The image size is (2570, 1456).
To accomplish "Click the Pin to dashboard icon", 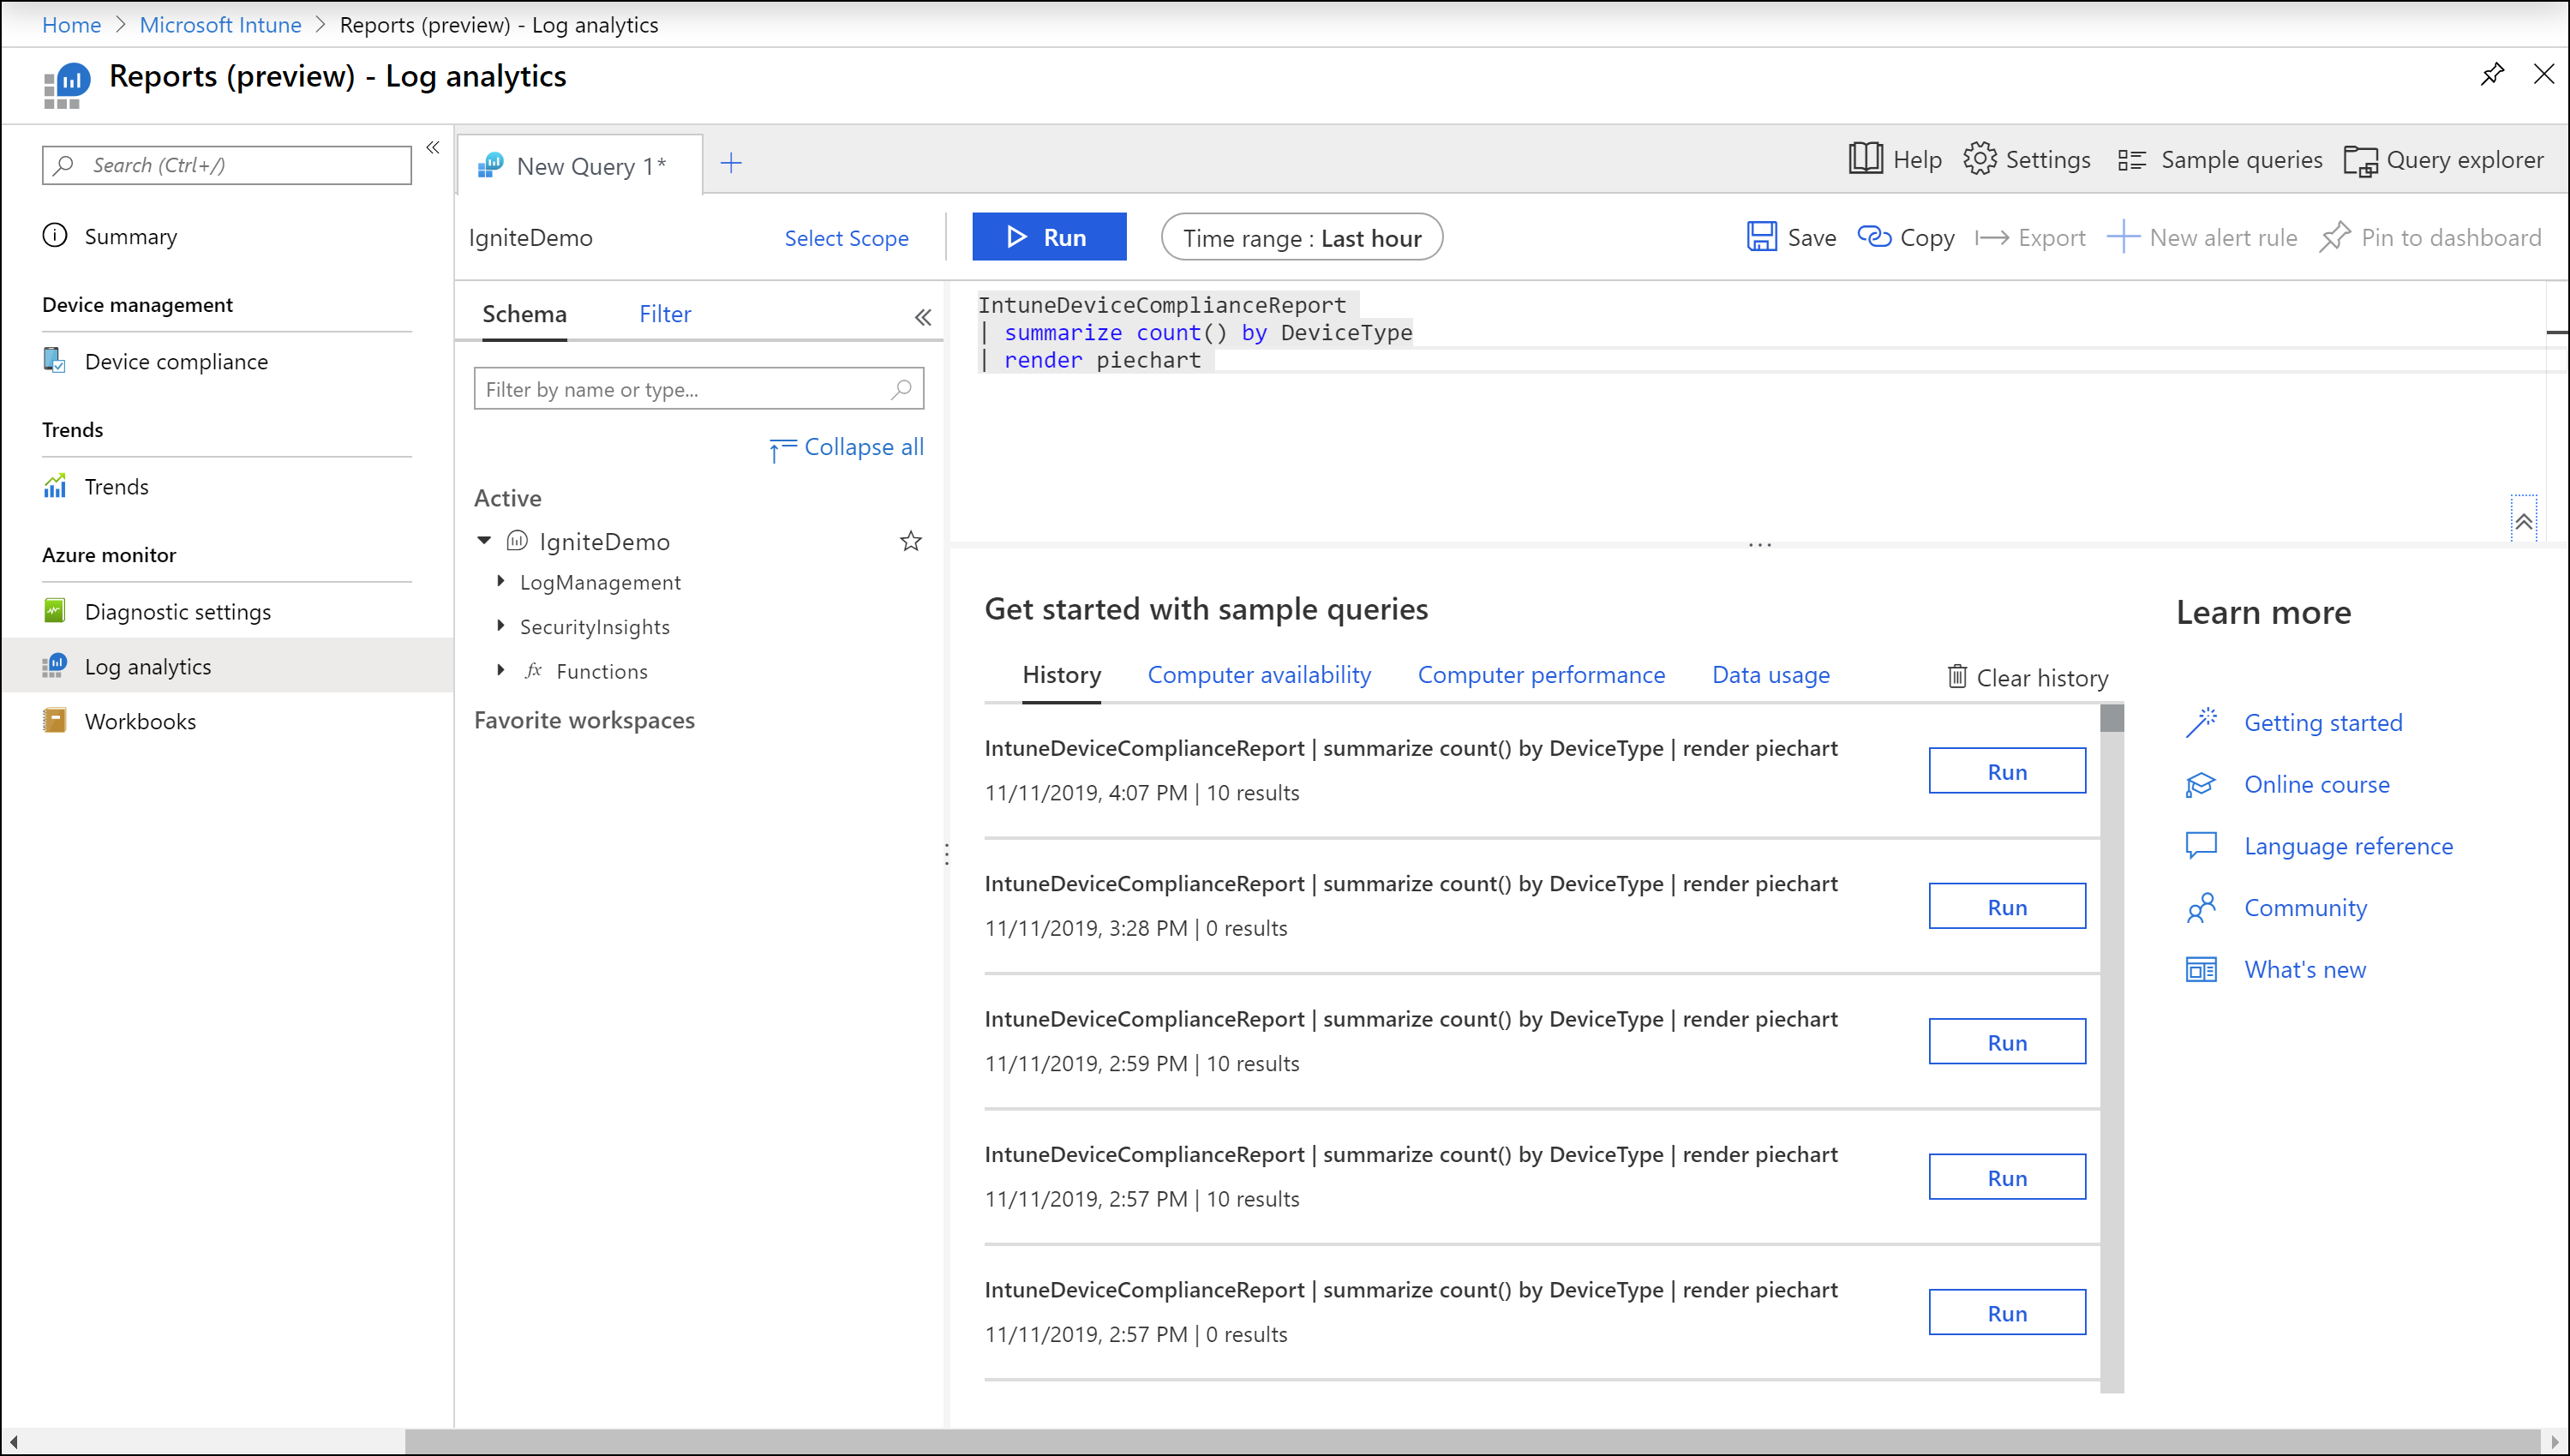I will pos(2339,237).
